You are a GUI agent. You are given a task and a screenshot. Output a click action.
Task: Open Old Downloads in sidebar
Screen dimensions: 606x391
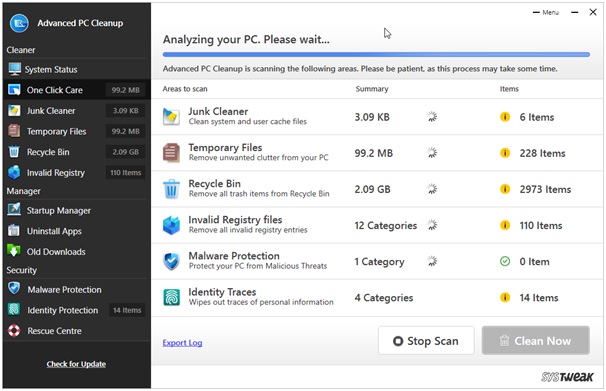click(x=77, y=252)
